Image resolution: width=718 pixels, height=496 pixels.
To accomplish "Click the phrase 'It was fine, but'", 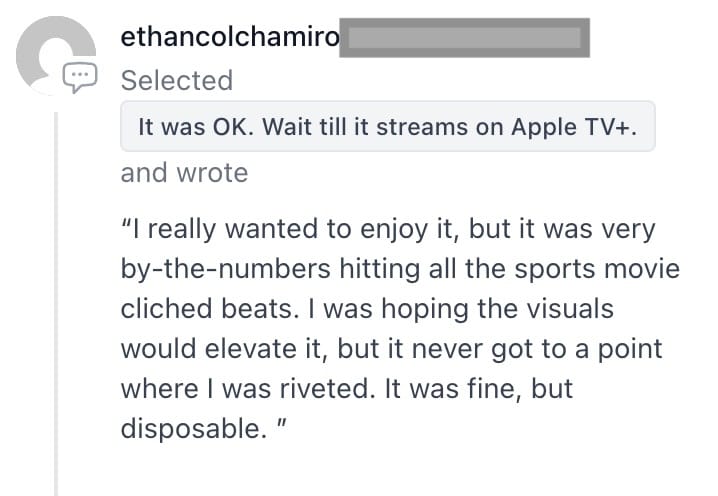I will coord(488,389).
